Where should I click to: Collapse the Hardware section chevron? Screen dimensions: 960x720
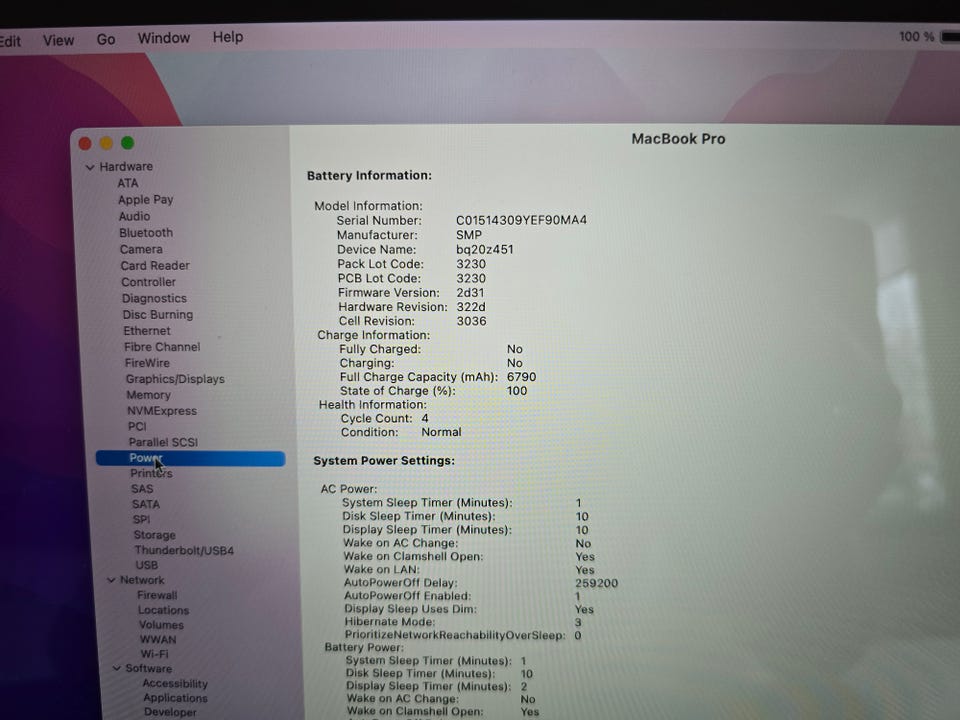point(90,167)
